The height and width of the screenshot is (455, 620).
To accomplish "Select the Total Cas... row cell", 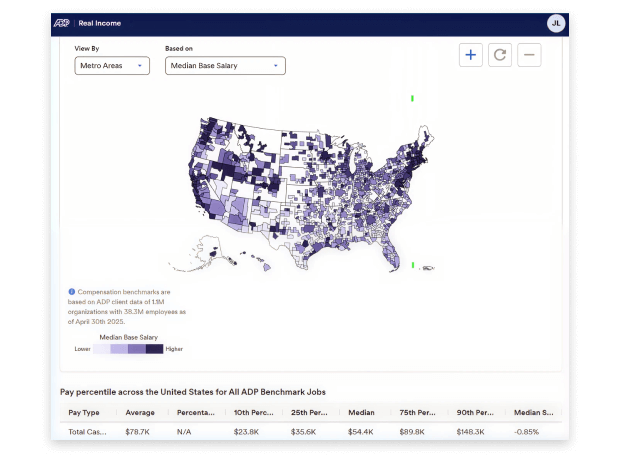I will point(87,432).
